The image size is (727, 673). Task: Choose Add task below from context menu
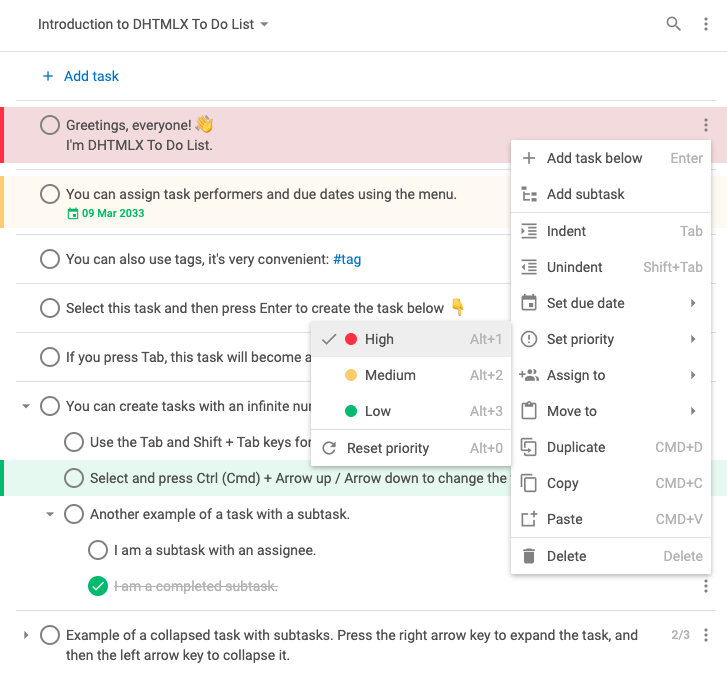(611, 158)
